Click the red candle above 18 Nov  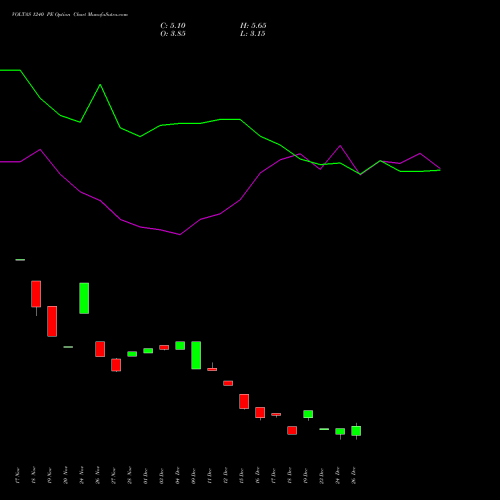tap(36, 294)
